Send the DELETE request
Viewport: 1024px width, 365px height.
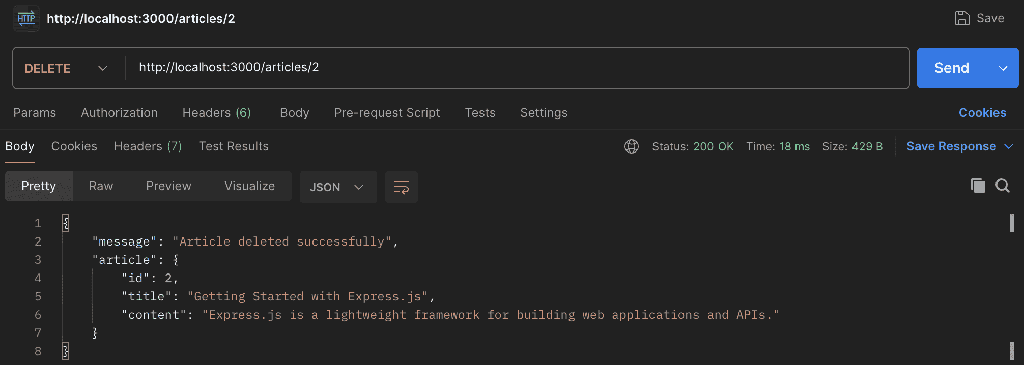(x=952, y=68)
